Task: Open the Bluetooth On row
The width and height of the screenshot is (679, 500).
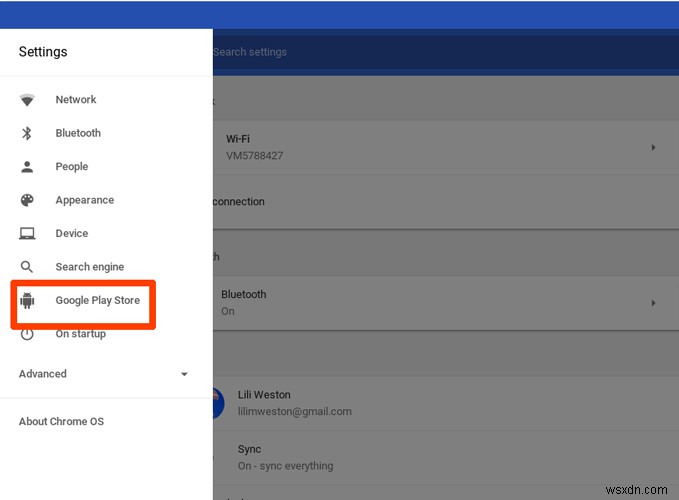Action: tap(446, 303)
